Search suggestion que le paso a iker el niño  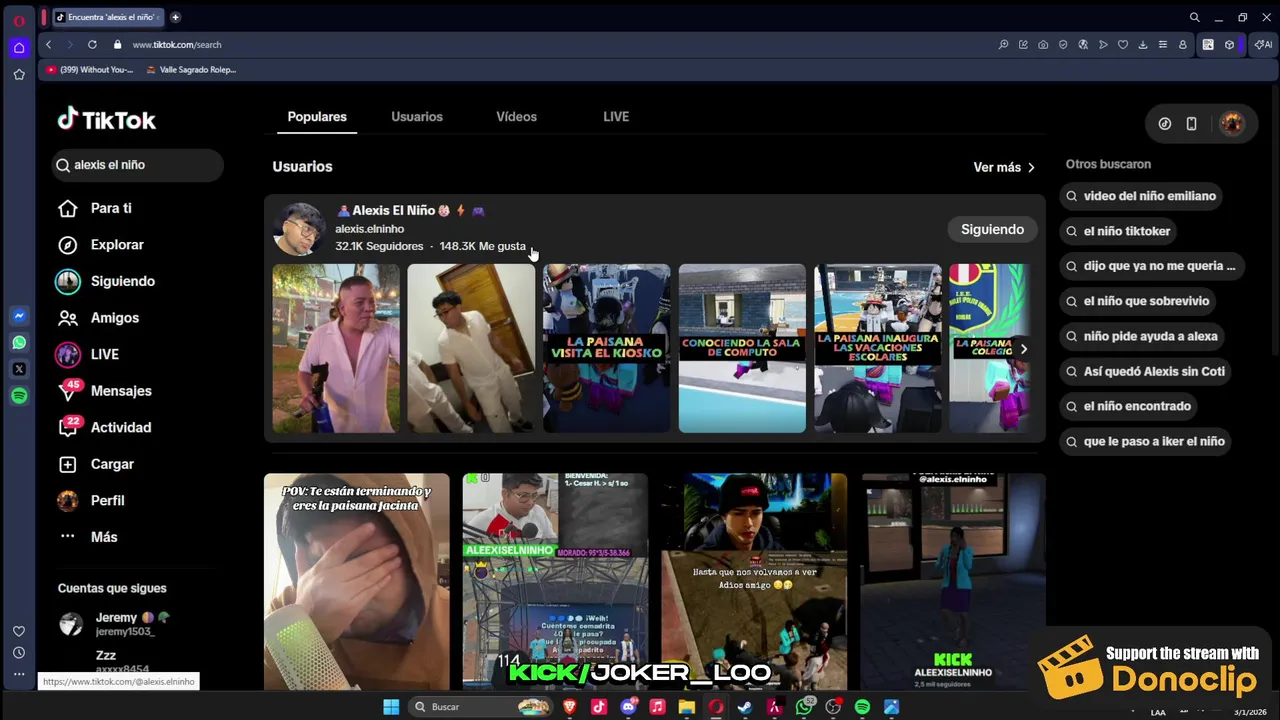(1144, 441)
